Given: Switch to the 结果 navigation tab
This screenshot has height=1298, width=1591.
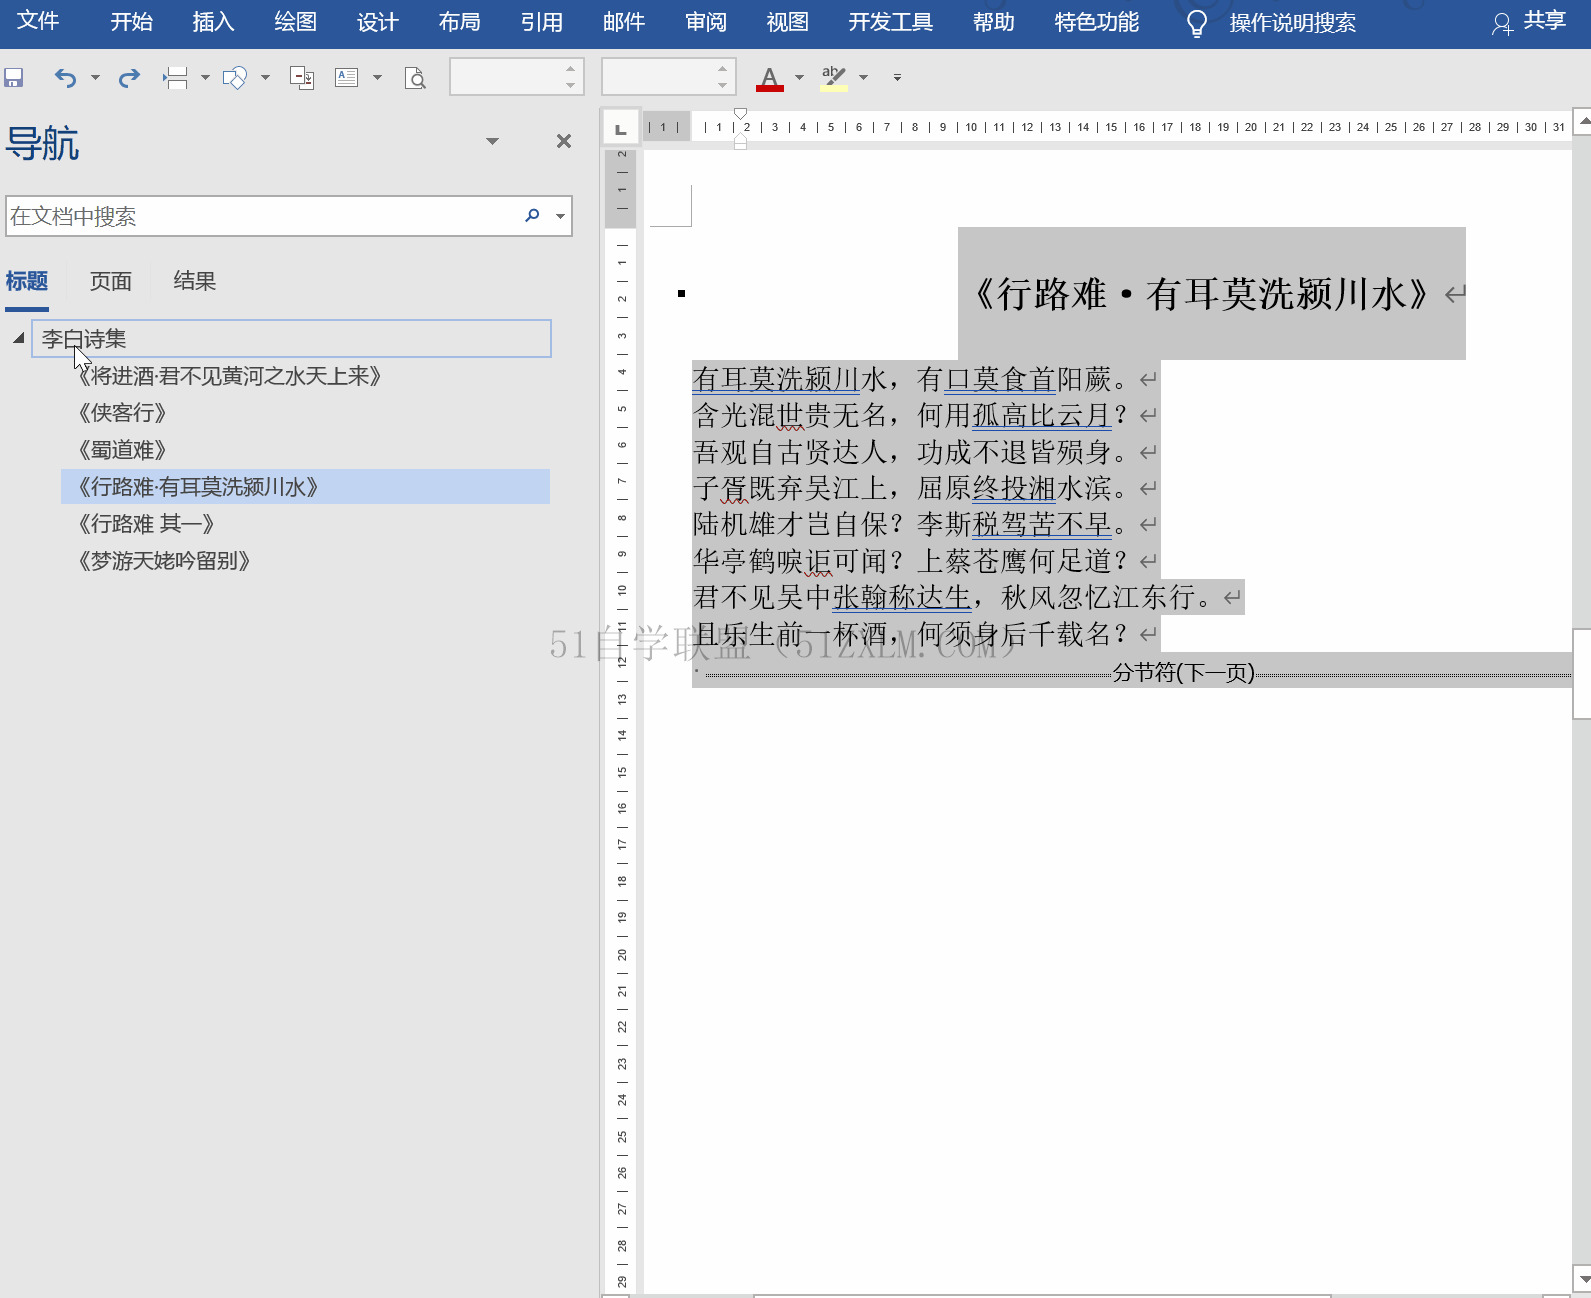Looking at the screenshot, I should tap(194, 281).
